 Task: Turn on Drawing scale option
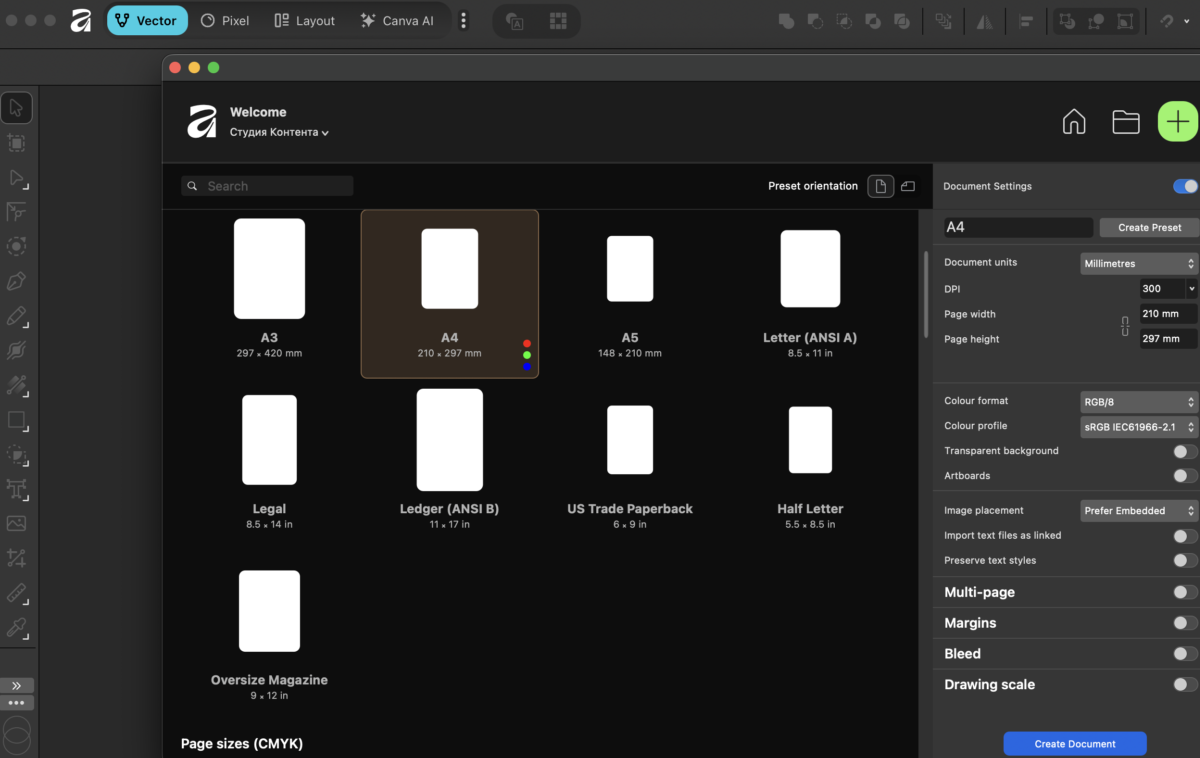coord(1185,685)
